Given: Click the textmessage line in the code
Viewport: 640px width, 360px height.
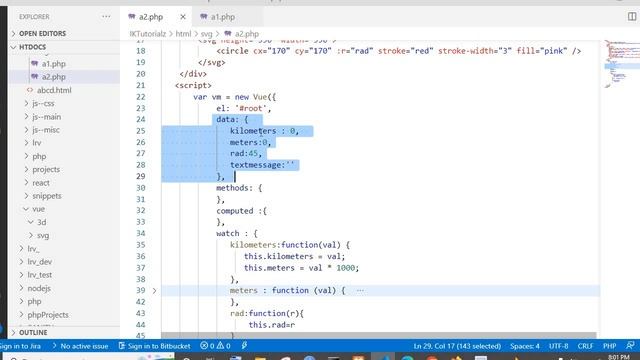Looking at the screenshot, I should [x=262, y=165].
